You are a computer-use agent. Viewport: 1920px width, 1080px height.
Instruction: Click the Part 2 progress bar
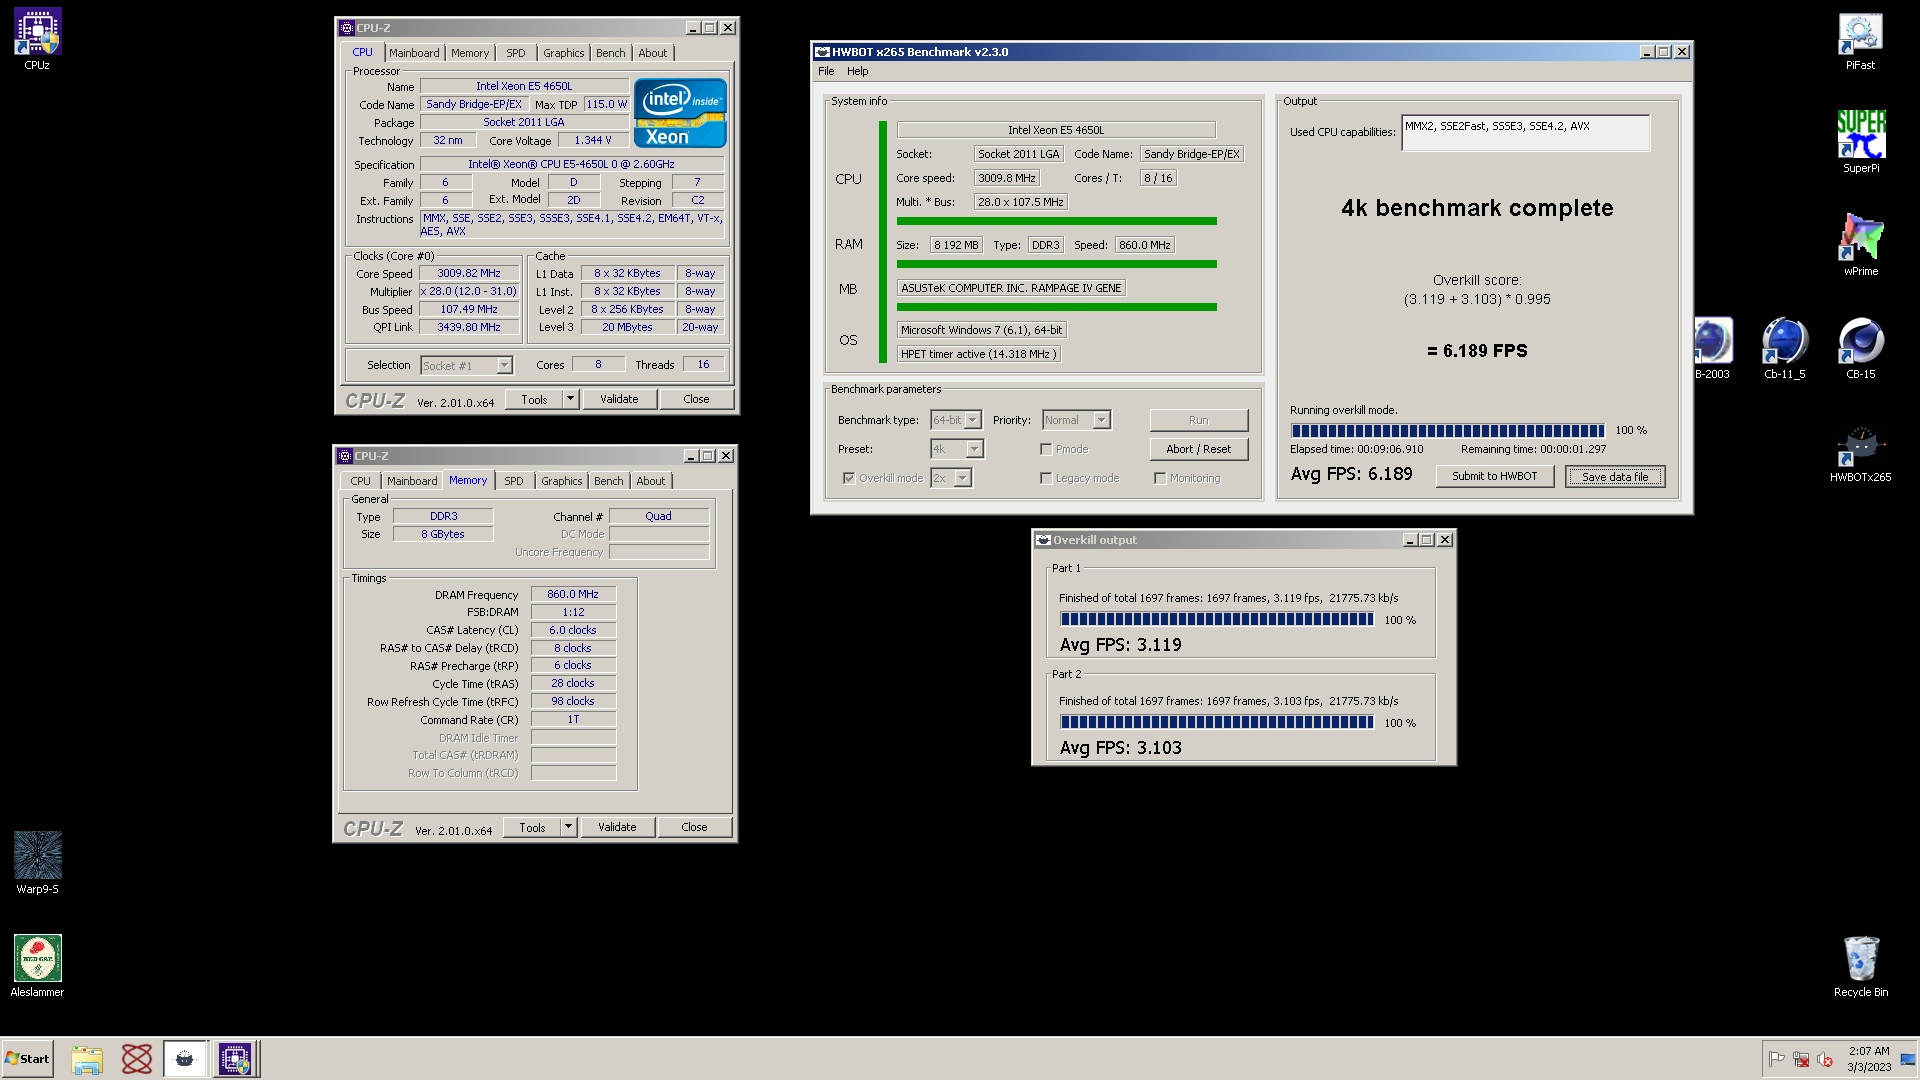point(1217,723)
